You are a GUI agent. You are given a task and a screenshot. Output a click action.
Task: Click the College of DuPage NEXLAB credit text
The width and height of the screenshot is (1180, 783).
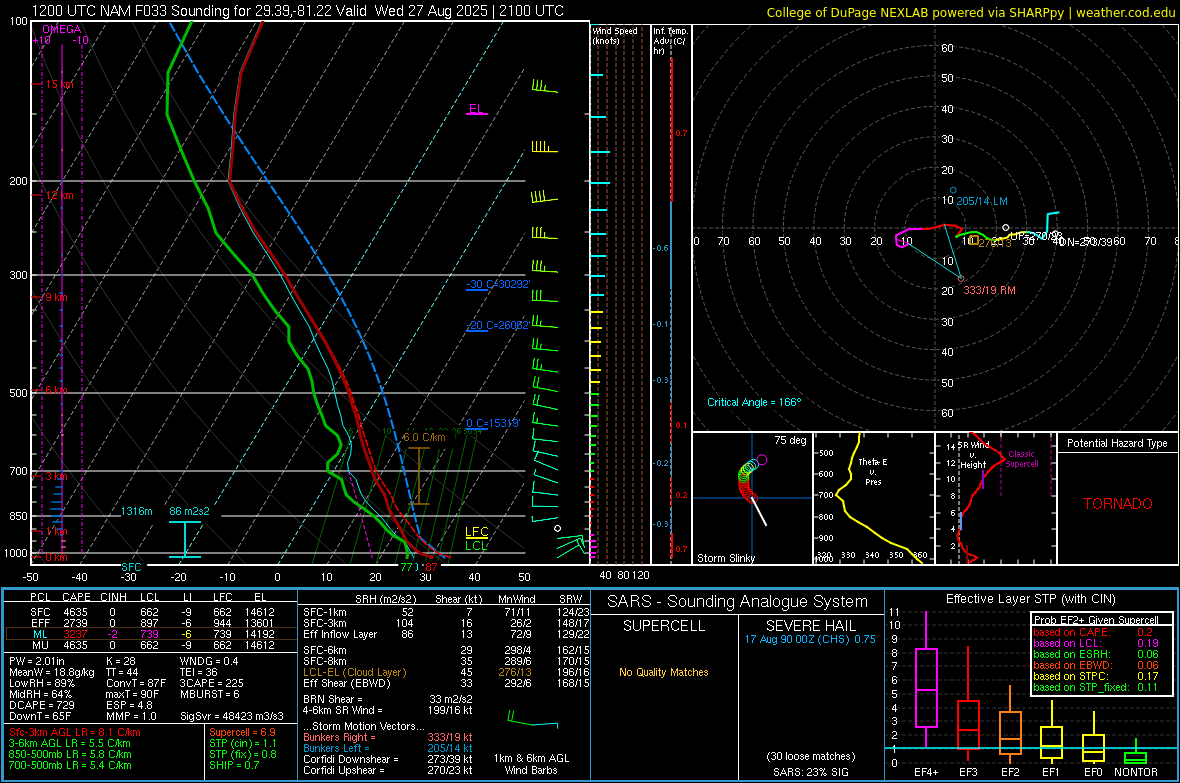tap(971, 12)
